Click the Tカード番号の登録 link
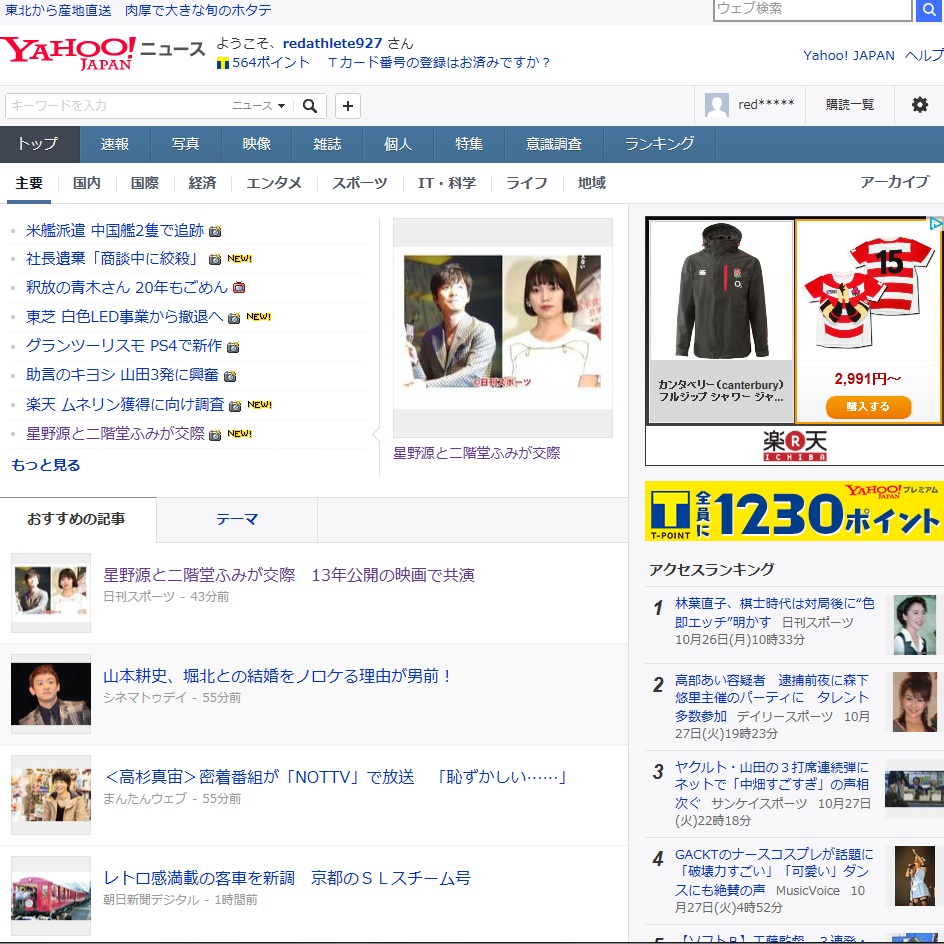This screenshot has width=944, height=944. click(x=439, y=63)
